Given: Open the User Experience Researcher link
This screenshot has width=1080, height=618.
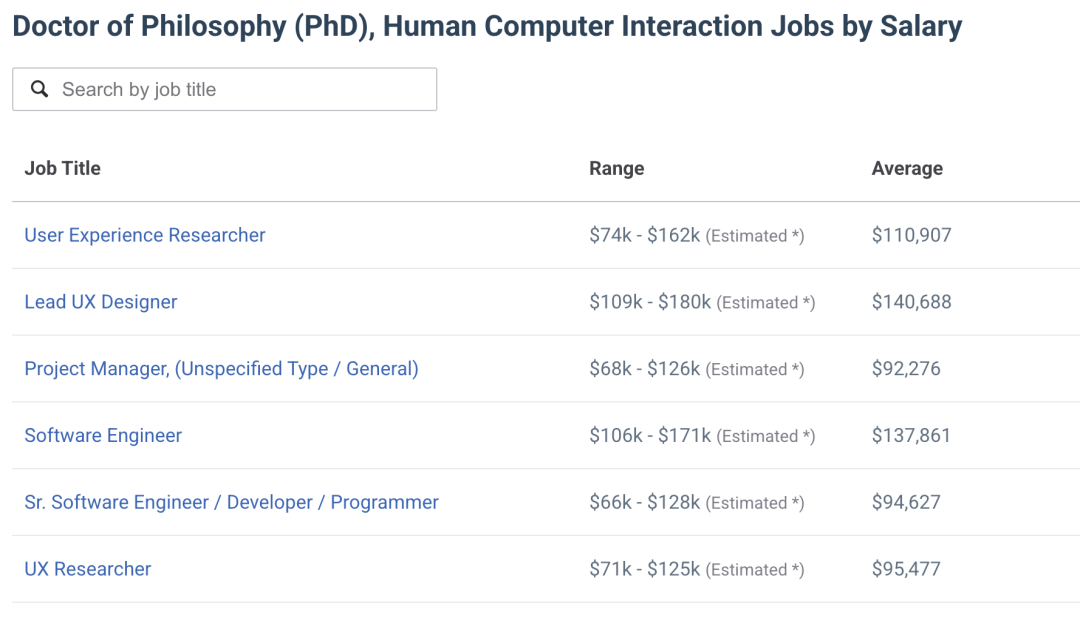Looking at the screenshot, I should [145, 235].
